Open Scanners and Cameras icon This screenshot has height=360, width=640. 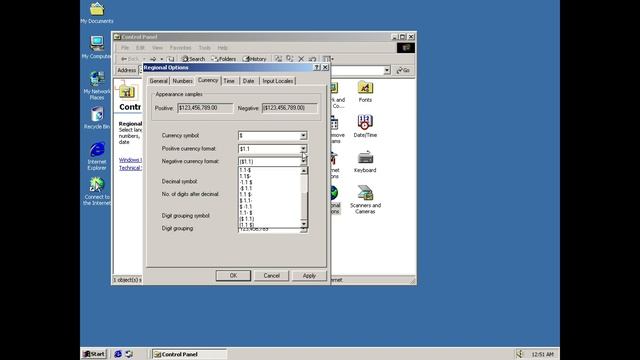[365, 200]
